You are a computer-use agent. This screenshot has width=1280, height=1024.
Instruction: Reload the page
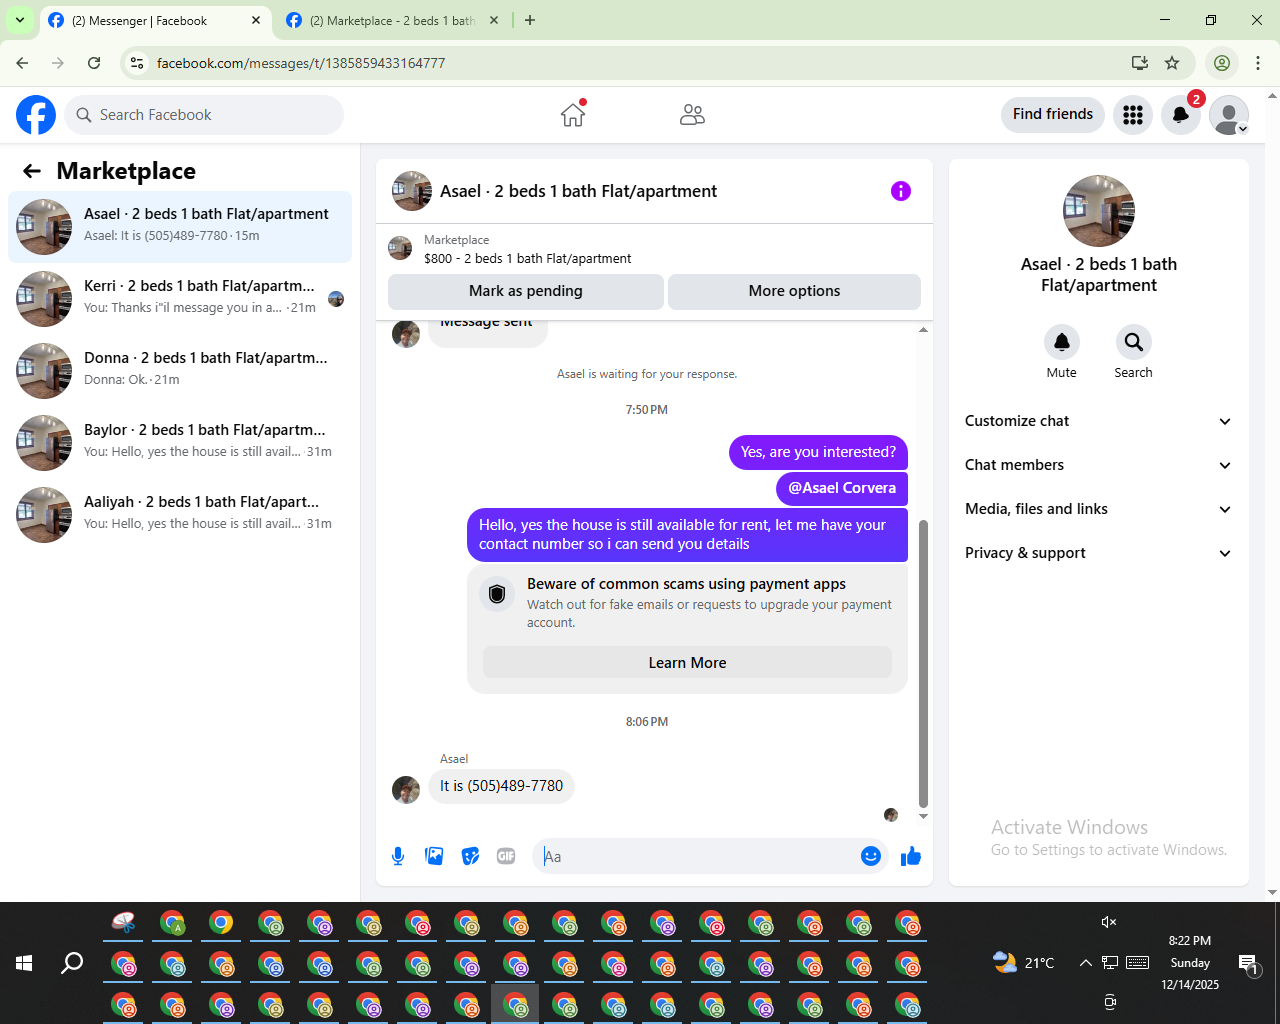point(94,63)
